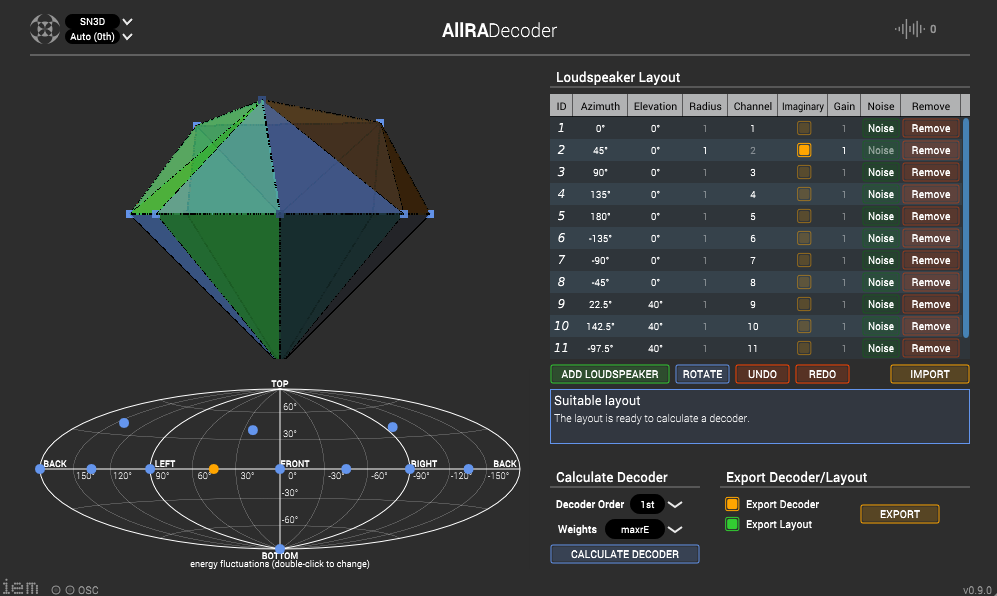The height and width of the screenshot is (596, 997).
Task: Click azimuth cell 180° of loudspeaker 5
Action: pos(600,216)
